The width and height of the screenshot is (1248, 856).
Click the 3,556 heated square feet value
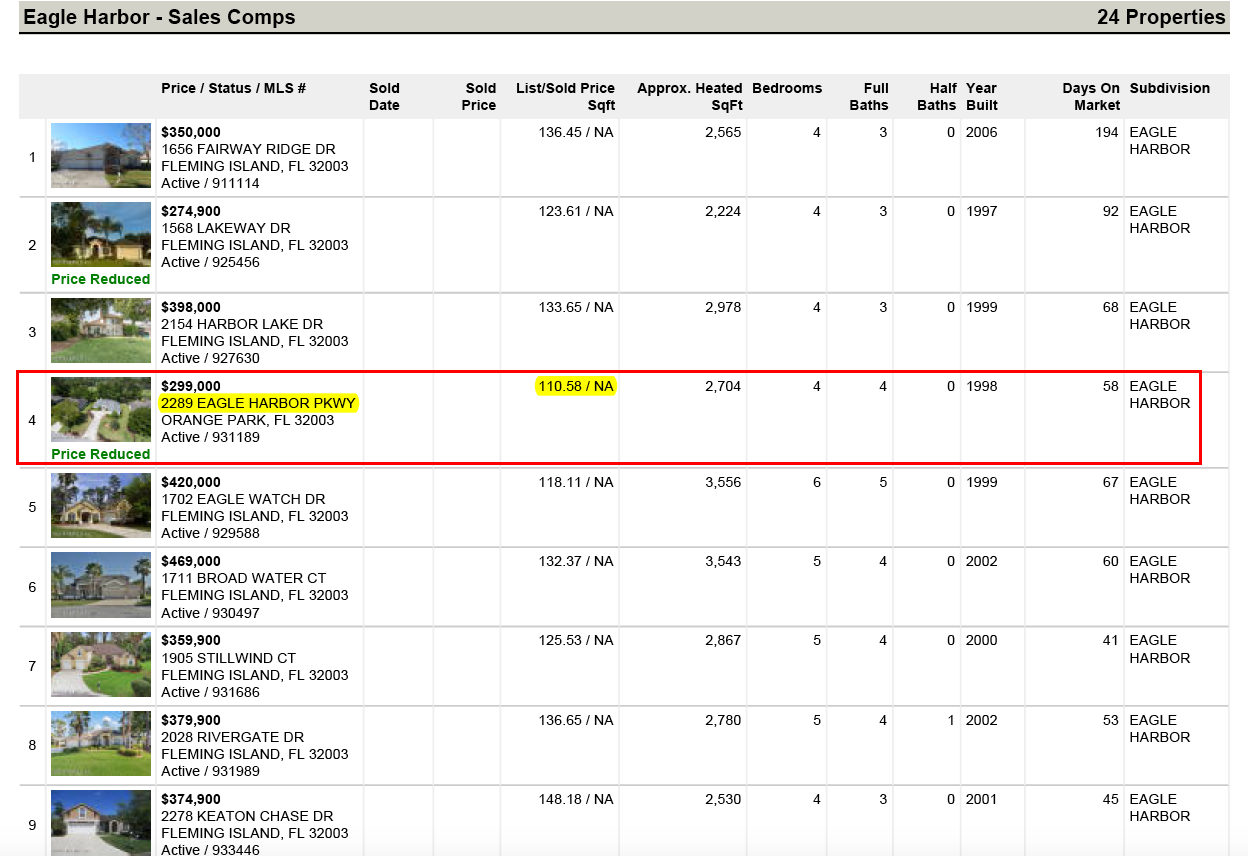(x=723, y=482)
